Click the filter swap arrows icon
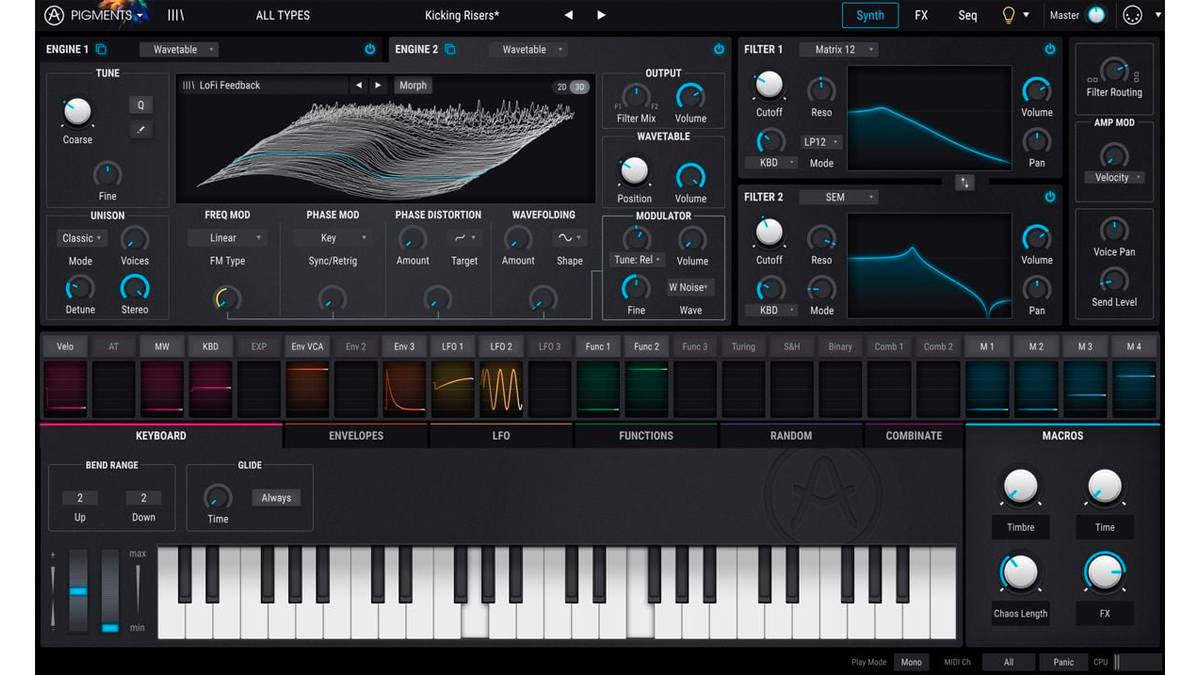This screenshot has width=1200, height=675. click(x=965, y=182)
